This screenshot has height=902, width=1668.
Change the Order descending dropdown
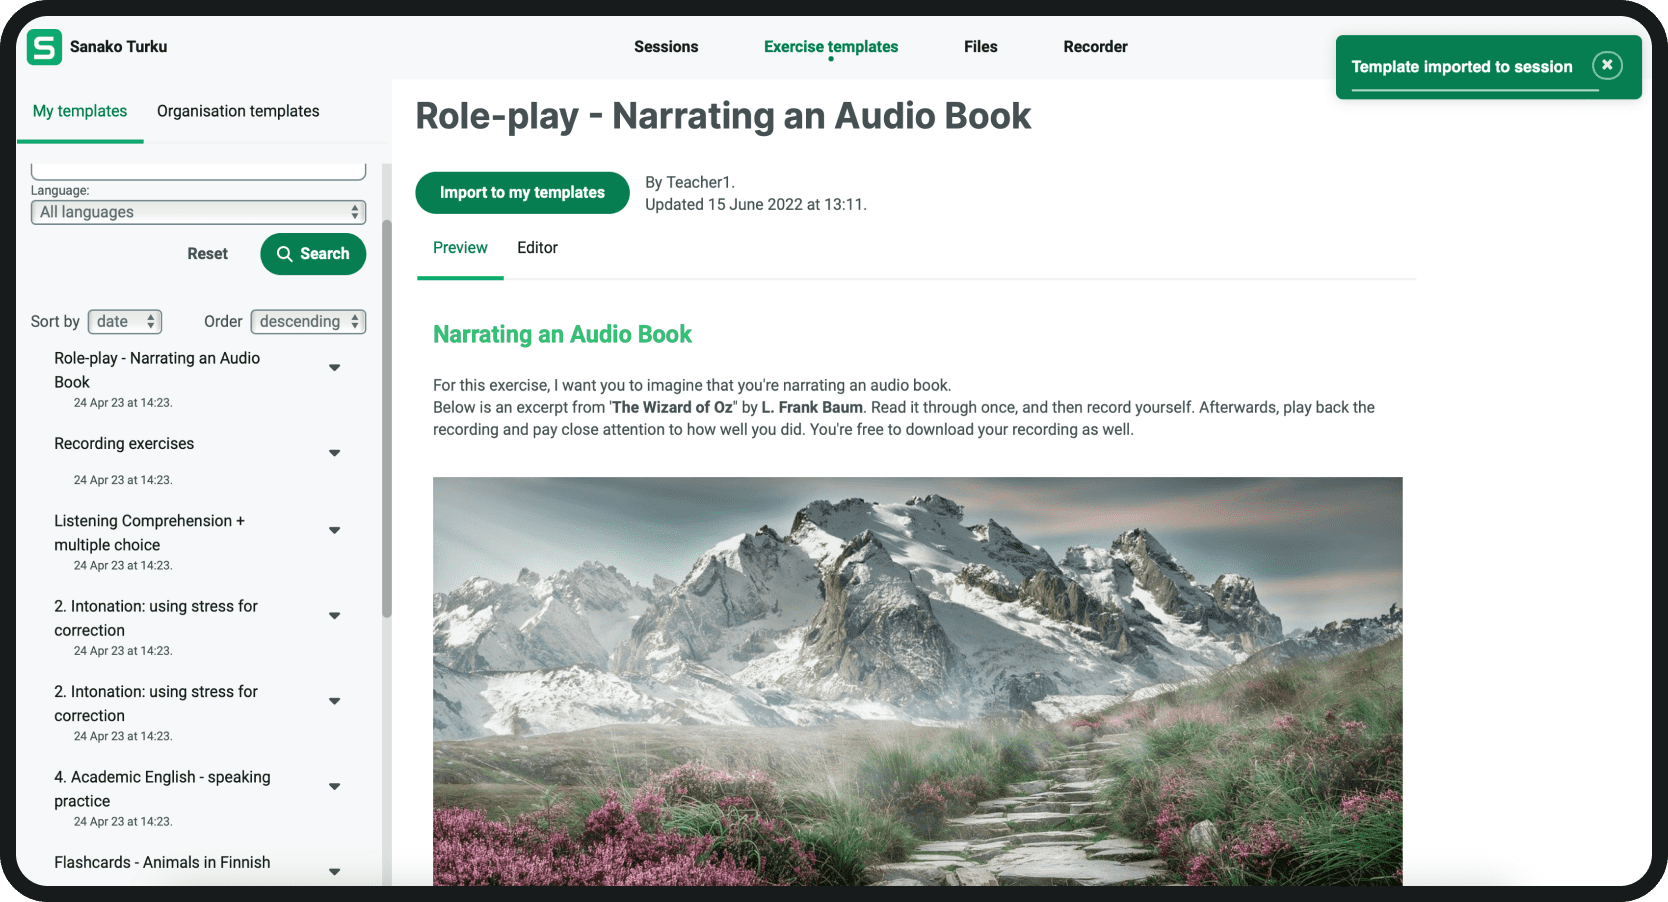(x=307, y=322)
